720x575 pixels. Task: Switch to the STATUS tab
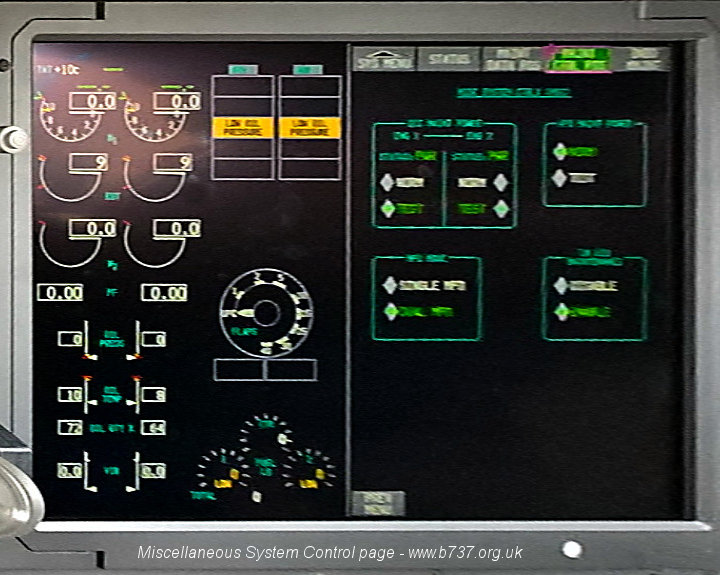click(448, 59)
